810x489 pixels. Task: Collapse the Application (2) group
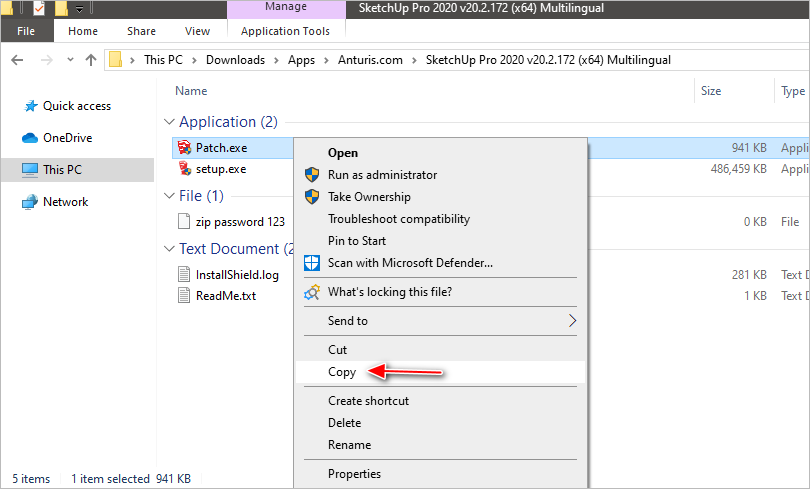pyautogui.click(x=168, y=122)
